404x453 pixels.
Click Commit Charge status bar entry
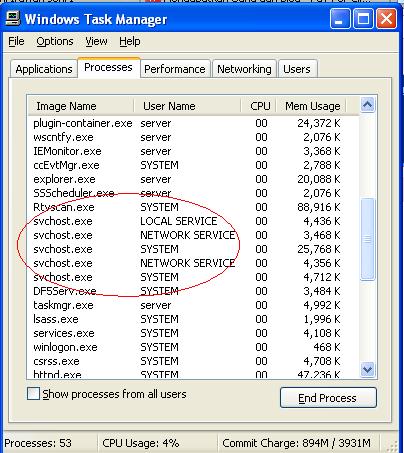coord(296,443)
